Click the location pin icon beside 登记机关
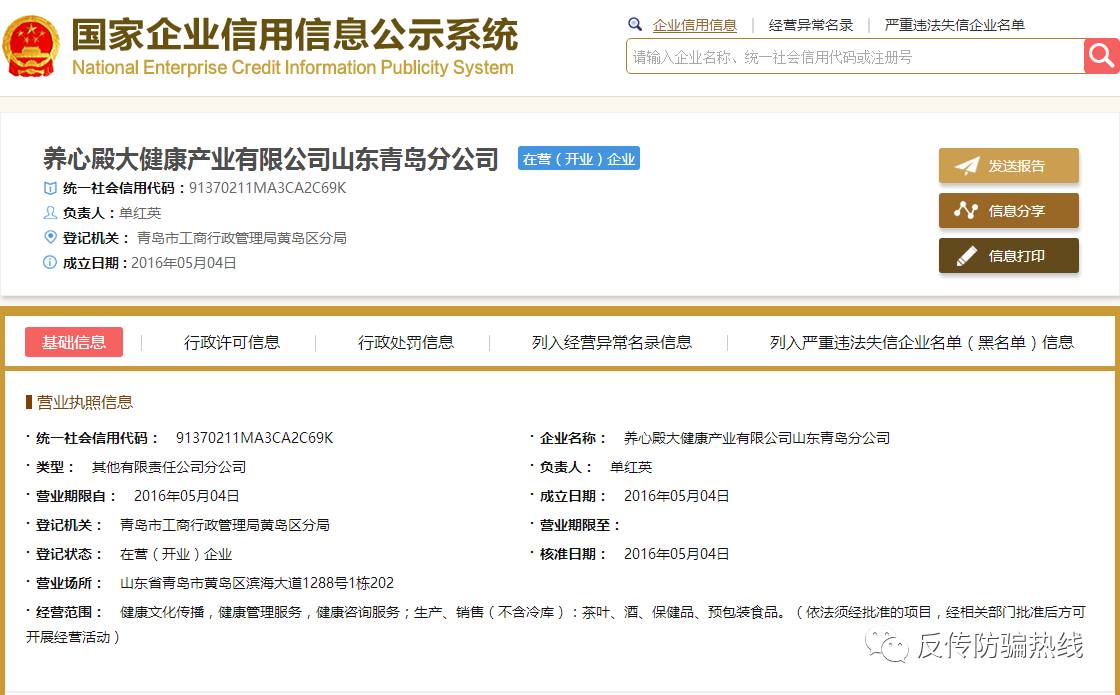1120x695 pixels. click(50, 237)
